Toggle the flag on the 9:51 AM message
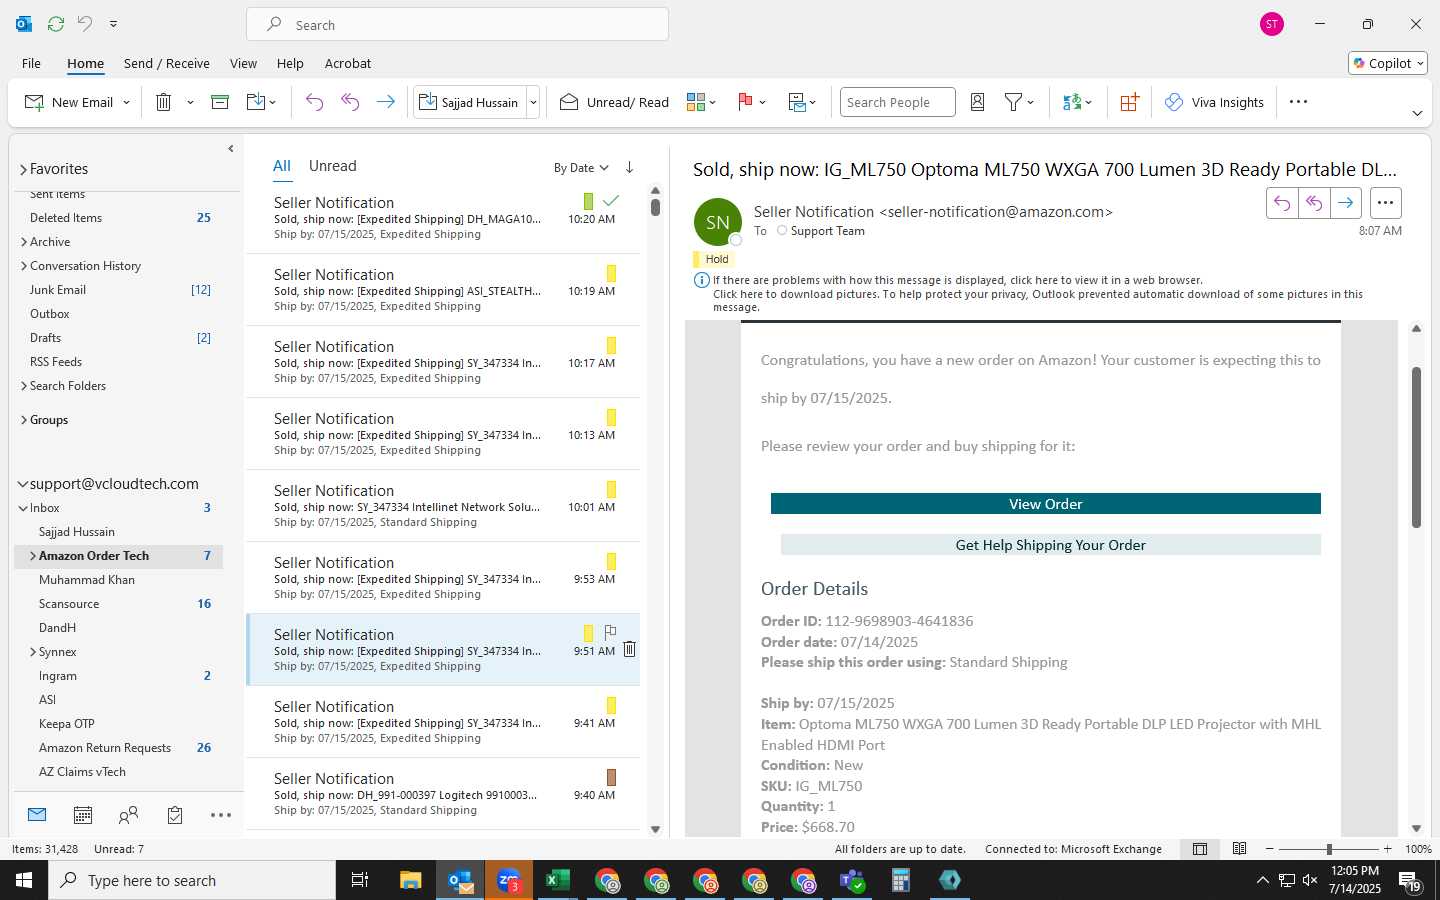Viewport: 1440px width, 900px height. pos(610,632)
